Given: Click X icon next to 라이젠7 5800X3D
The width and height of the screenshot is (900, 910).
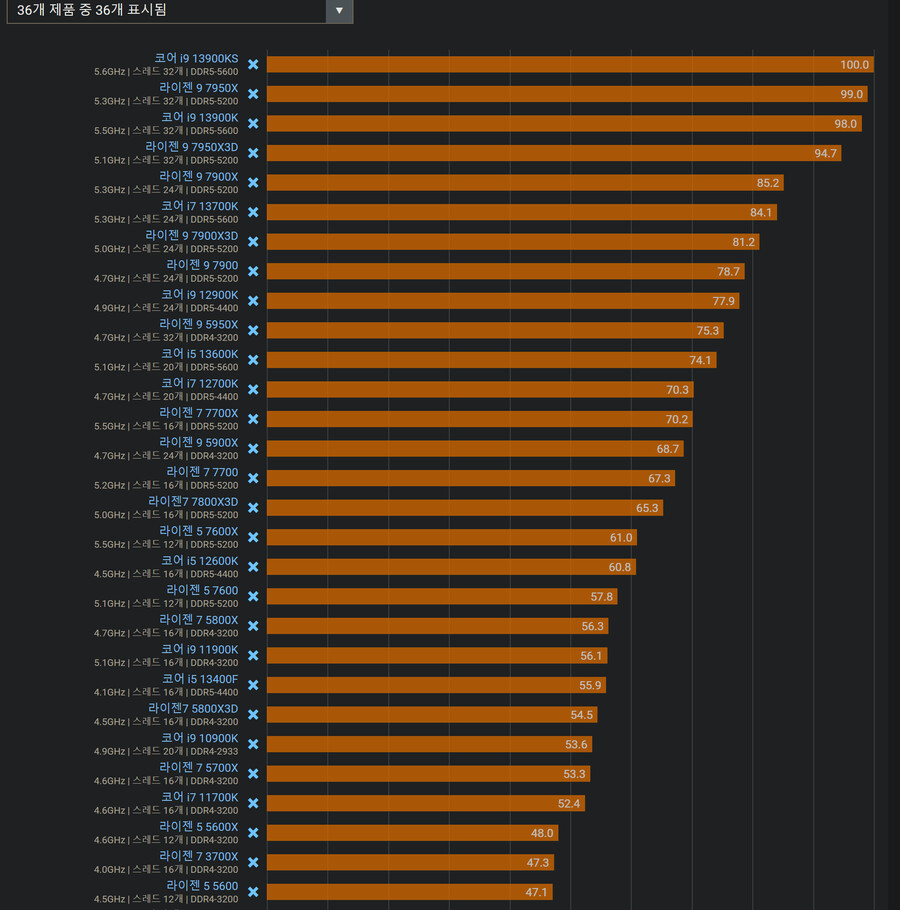Looking at the screenshot, I should (253, 715).
